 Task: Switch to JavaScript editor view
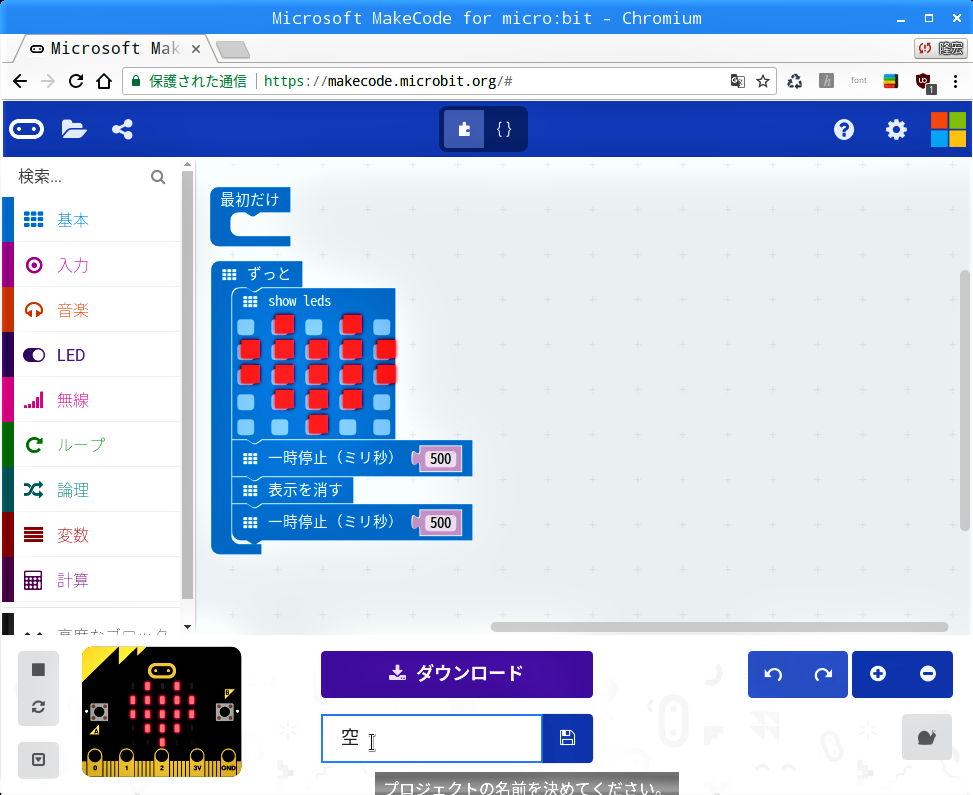(504, 129)
